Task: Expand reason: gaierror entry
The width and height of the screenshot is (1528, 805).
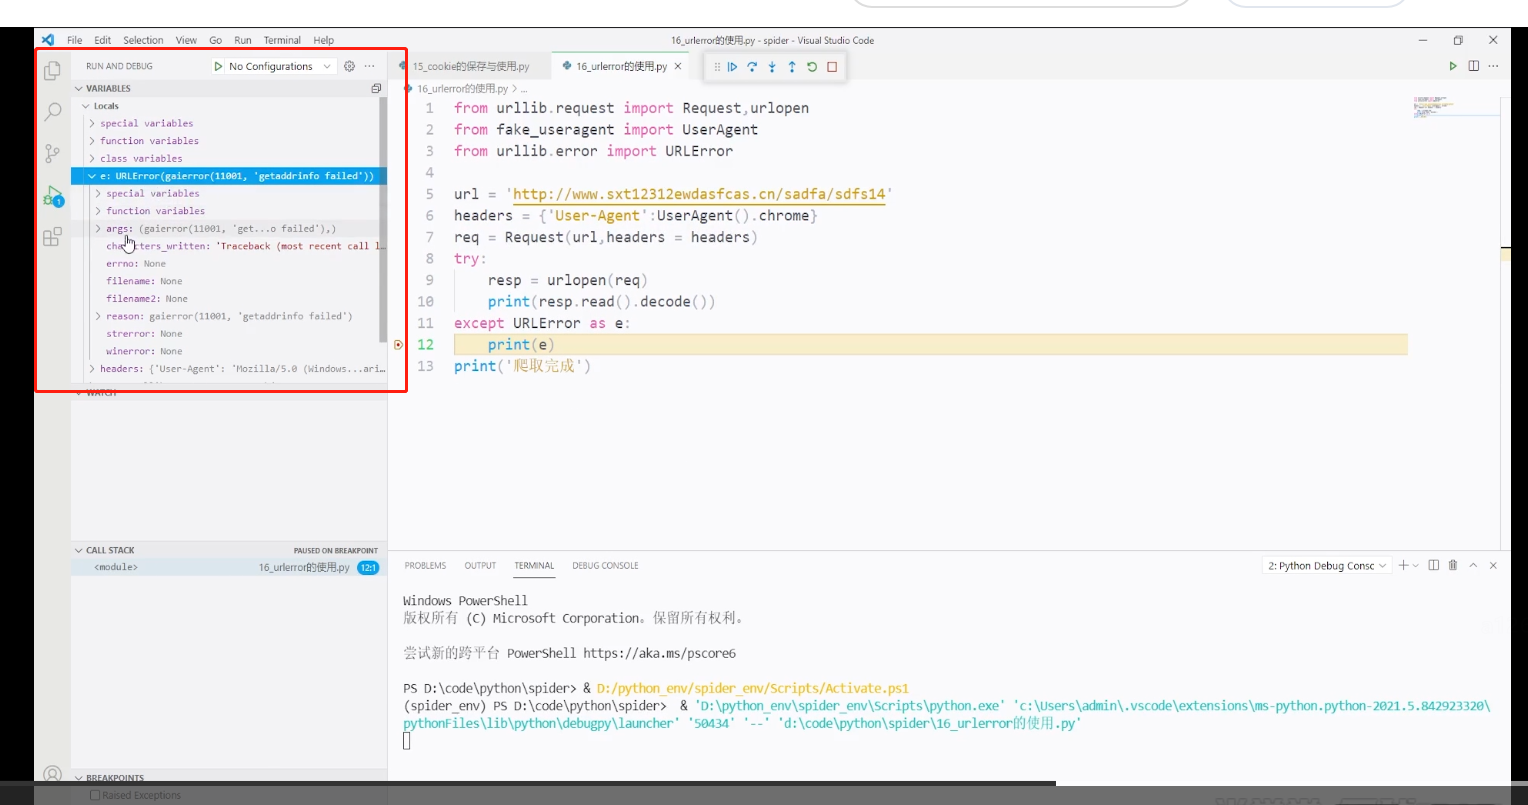Action: (98, 316)
